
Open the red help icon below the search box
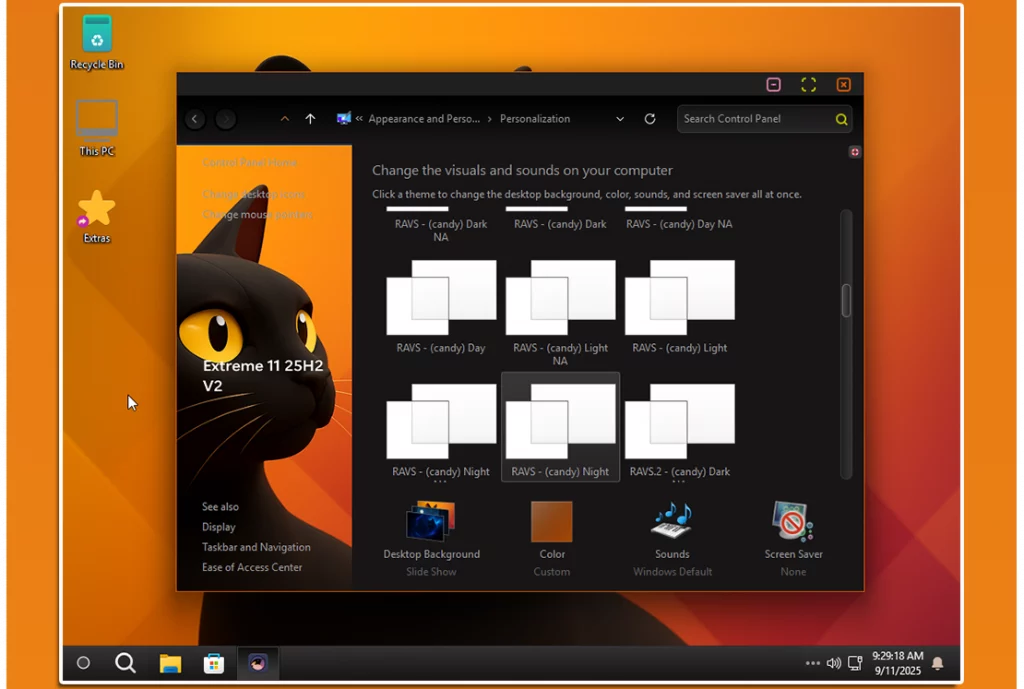coord(854,152)
